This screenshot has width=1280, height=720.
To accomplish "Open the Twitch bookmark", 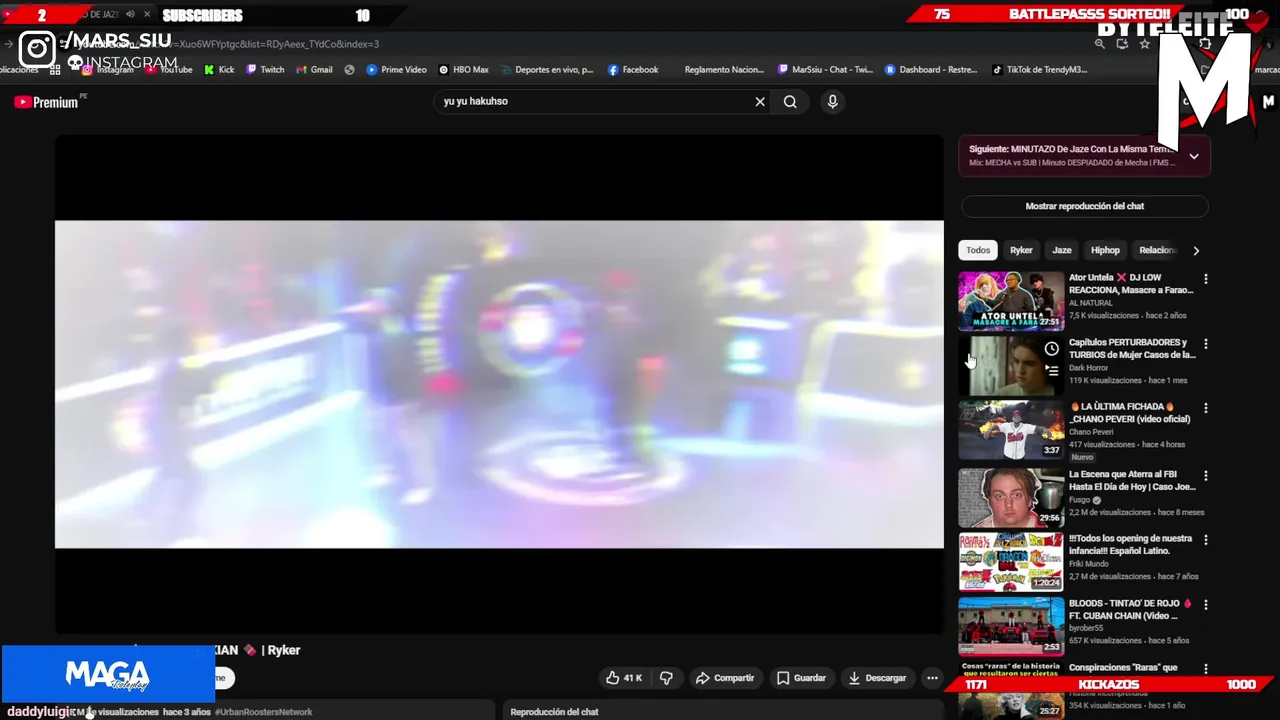I will point(265,70).
